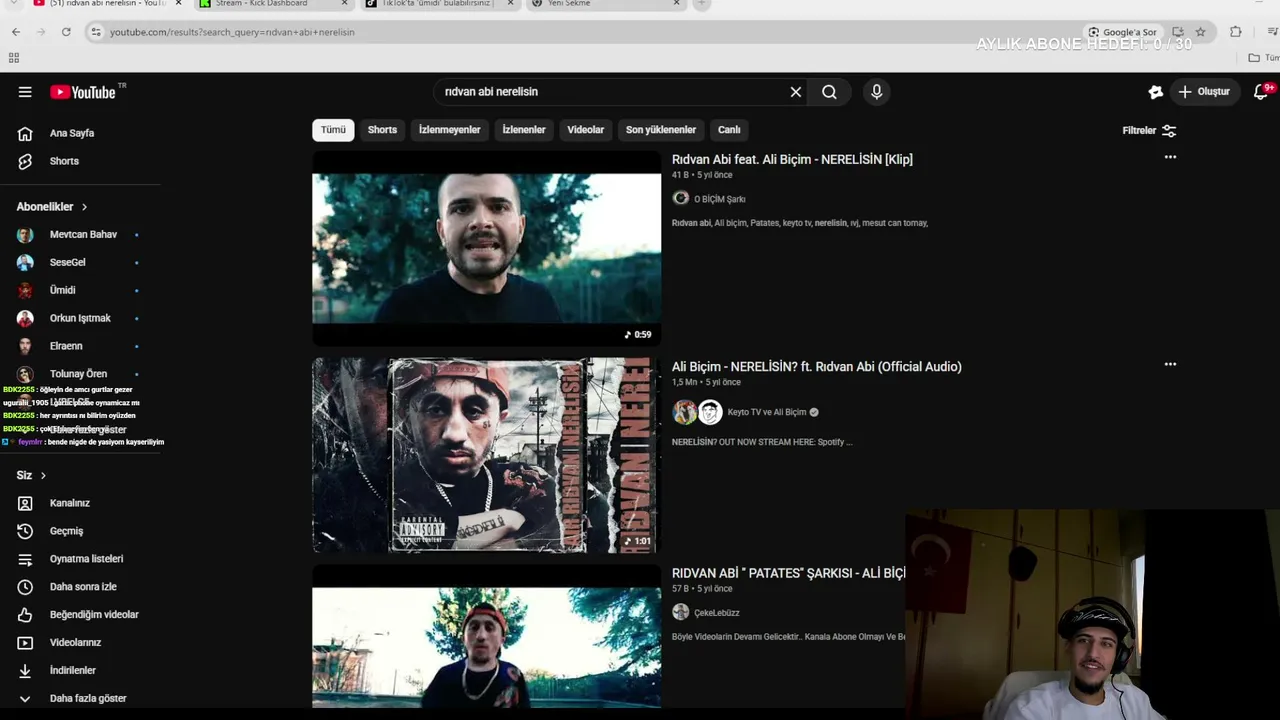Open the RIDVAN ABİ PATATES ŞARKISI title
This screenshot has height=720, width=1280.
click(788, 573)
